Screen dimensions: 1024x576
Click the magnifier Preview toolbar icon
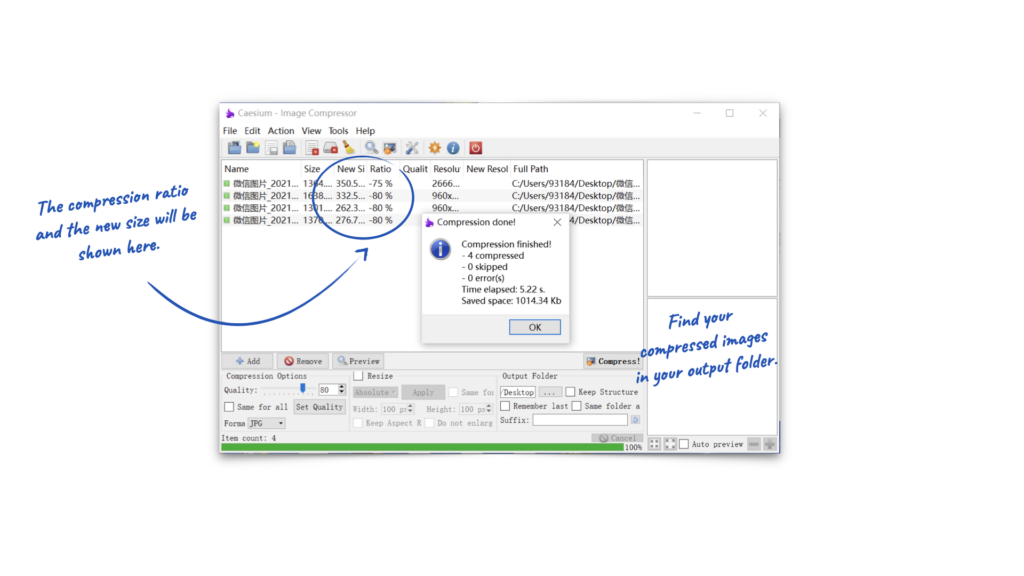(371, 148)
